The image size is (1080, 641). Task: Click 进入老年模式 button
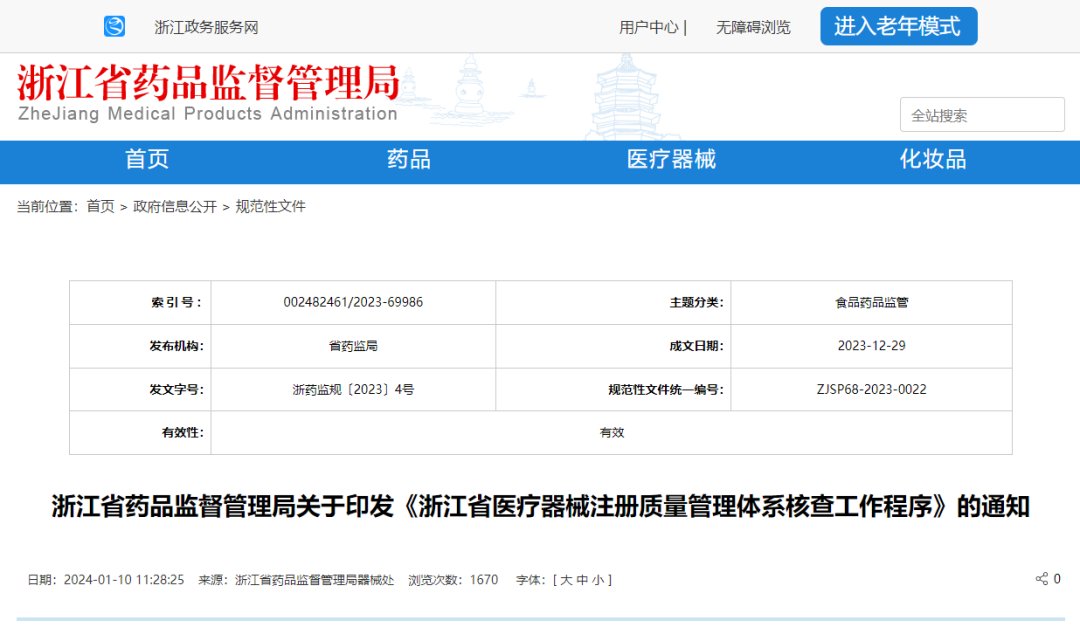tap(898, 26)
